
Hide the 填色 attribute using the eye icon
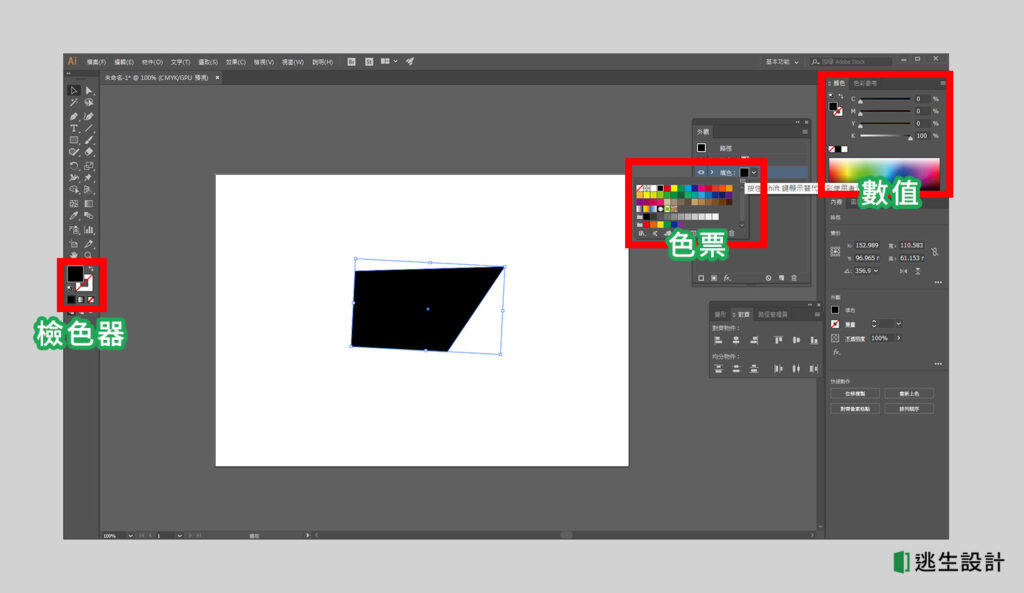[700, 172]
